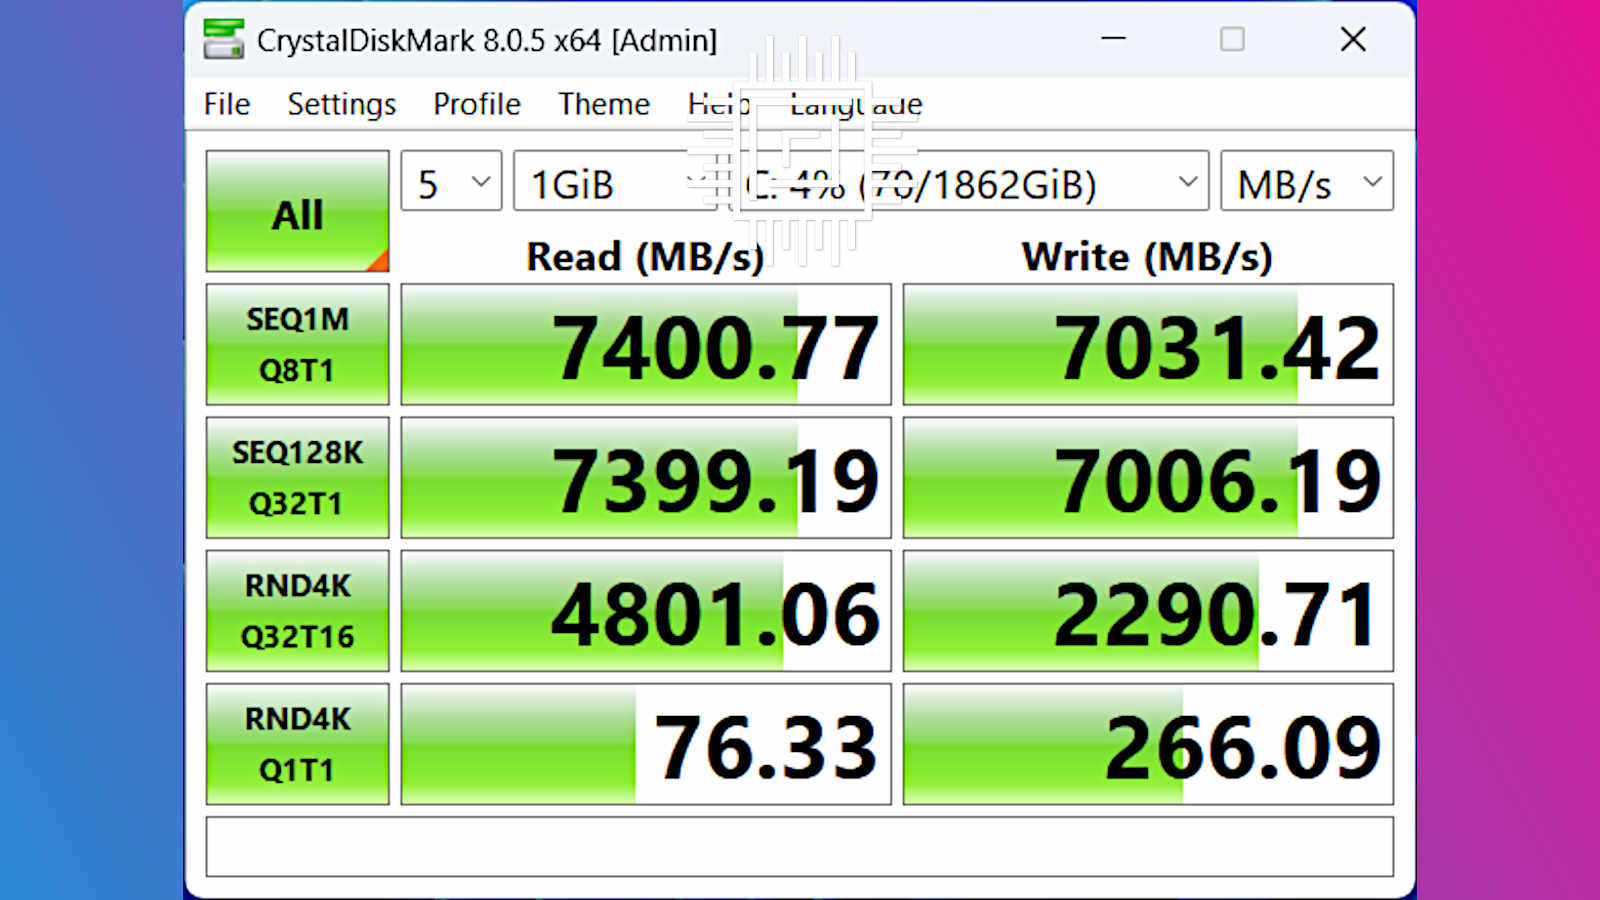Click the CrystalDiskMark app icon in title bar
1600x900 pixels.
(x=225, y=41)
